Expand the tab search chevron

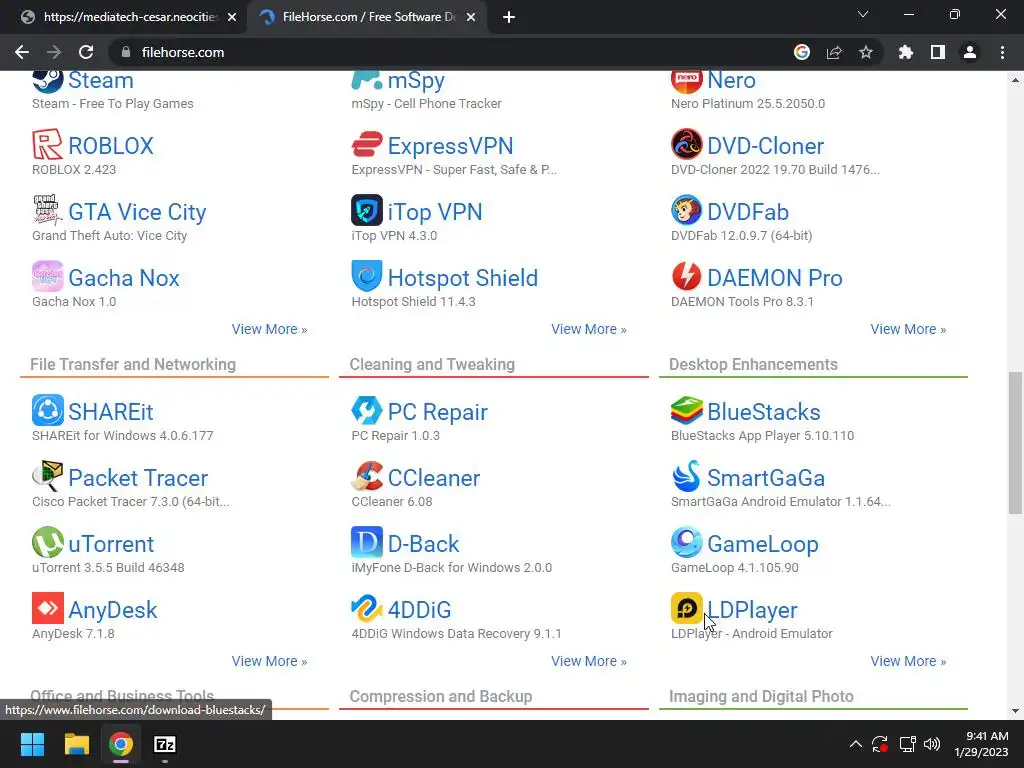[863, 14]
